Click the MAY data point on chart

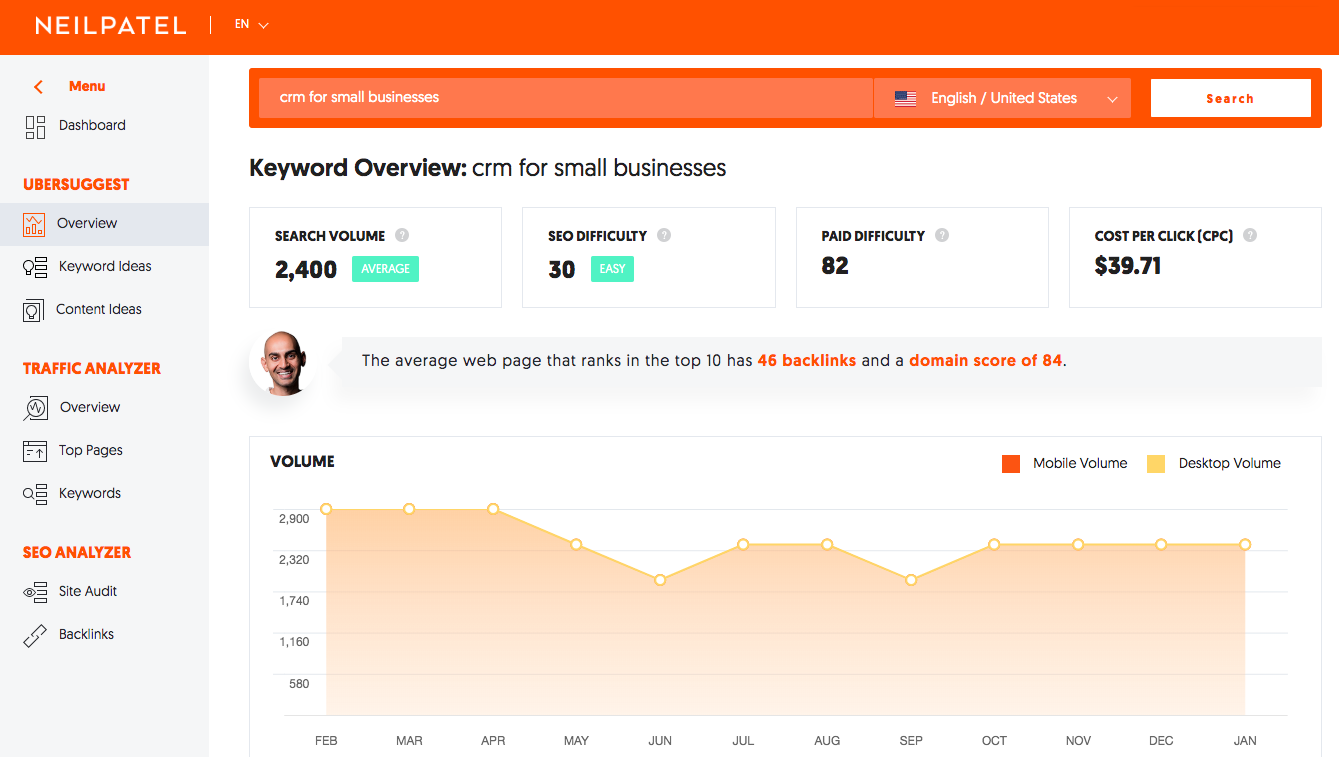[576, 545]
